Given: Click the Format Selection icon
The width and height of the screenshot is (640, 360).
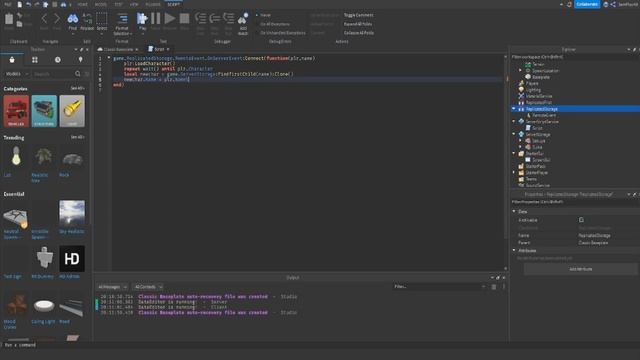Looking at the screenshot, I should 122,19.
